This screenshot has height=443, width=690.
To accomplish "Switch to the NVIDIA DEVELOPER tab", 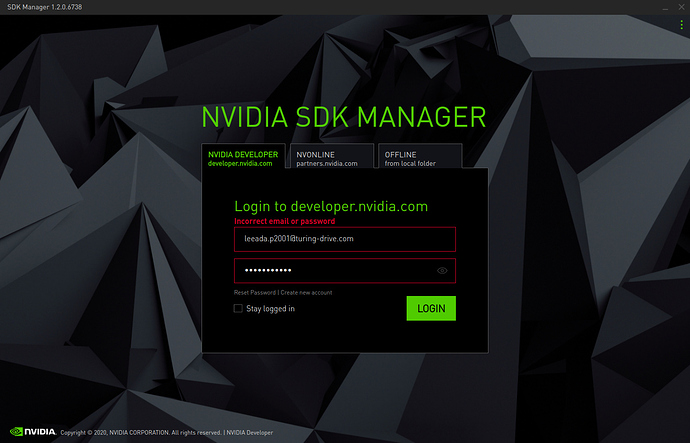I will [x=243, y=156].
